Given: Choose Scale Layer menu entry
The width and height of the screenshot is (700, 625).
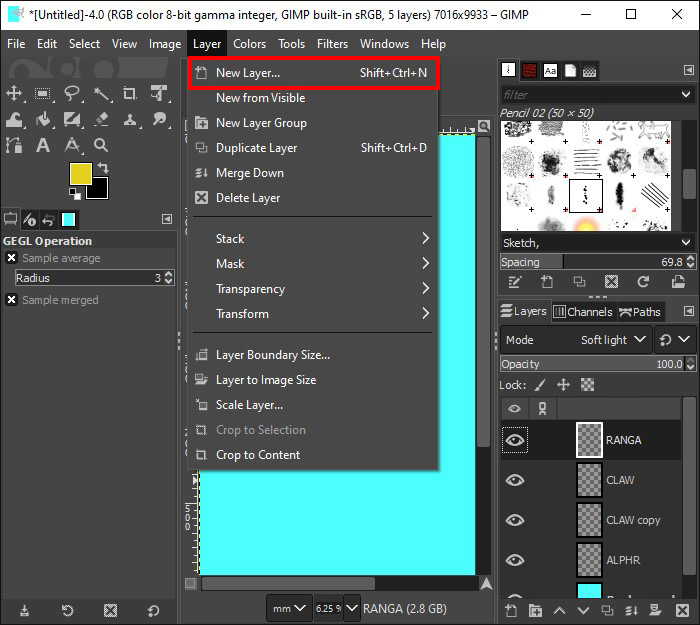Looking at the screenshot, I should [x=312, y=405].
